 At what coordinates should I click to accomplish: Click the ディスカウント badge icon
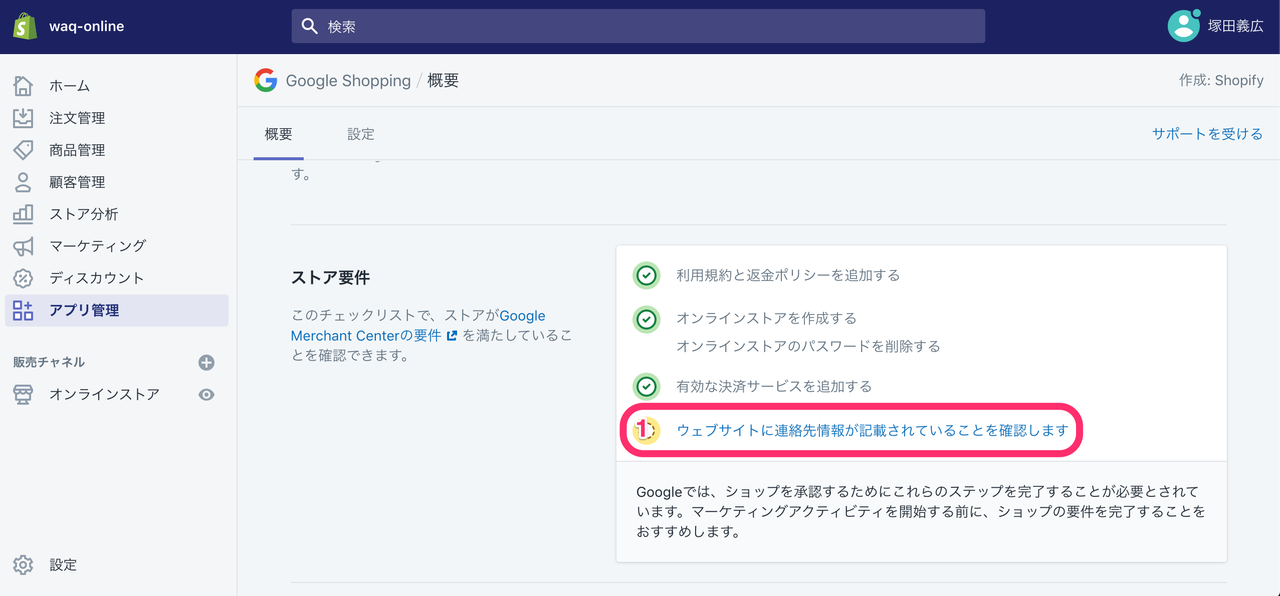(x=23, y=278)
